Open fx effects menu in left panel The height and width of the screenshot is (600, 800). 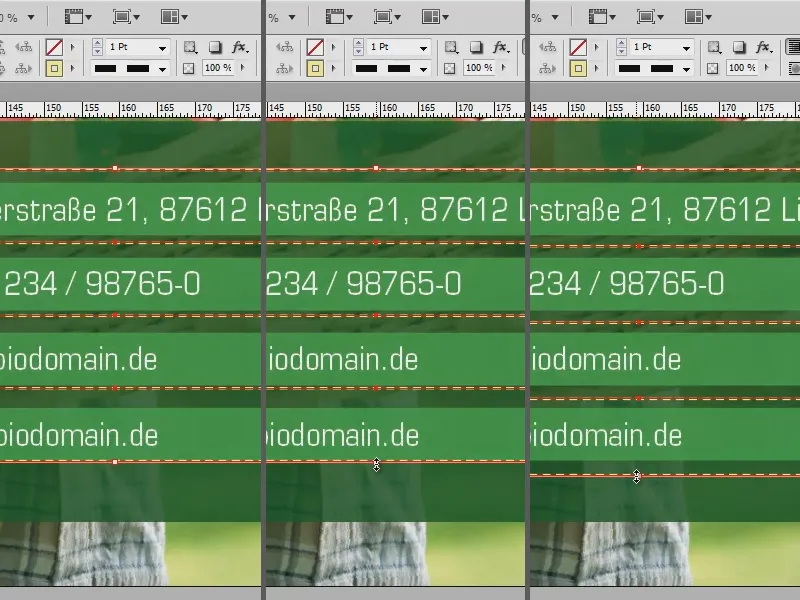click(239, 47)
